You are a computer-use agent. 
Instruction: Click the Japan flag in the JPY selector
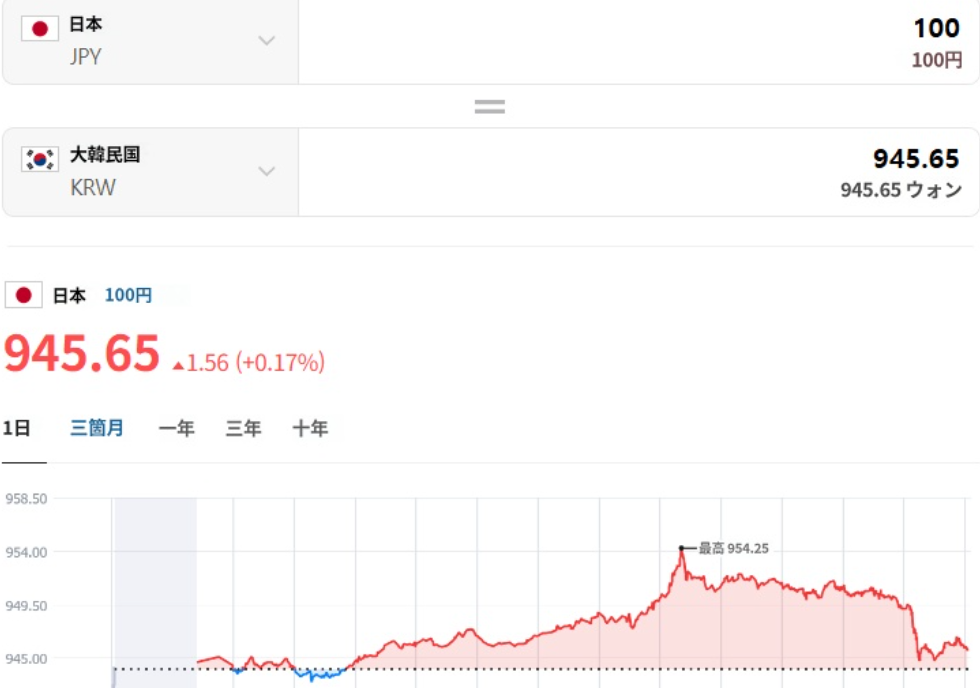(40, 29)
